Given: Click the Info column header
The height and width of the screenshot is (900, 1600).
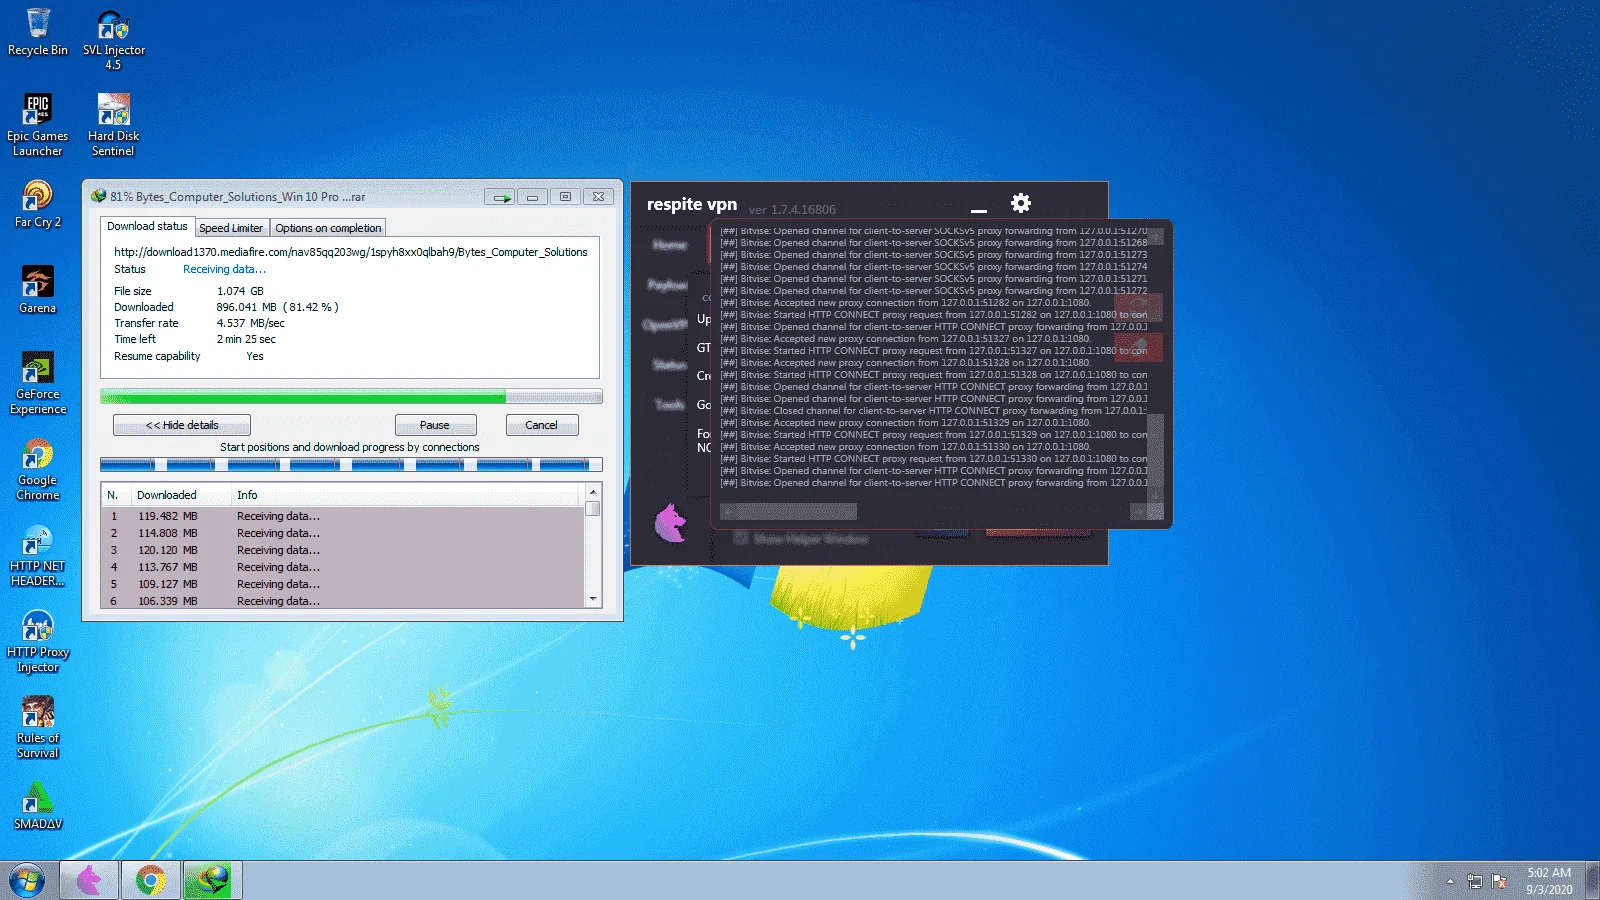Looking at the screenshot, I should tap(405, 495).
